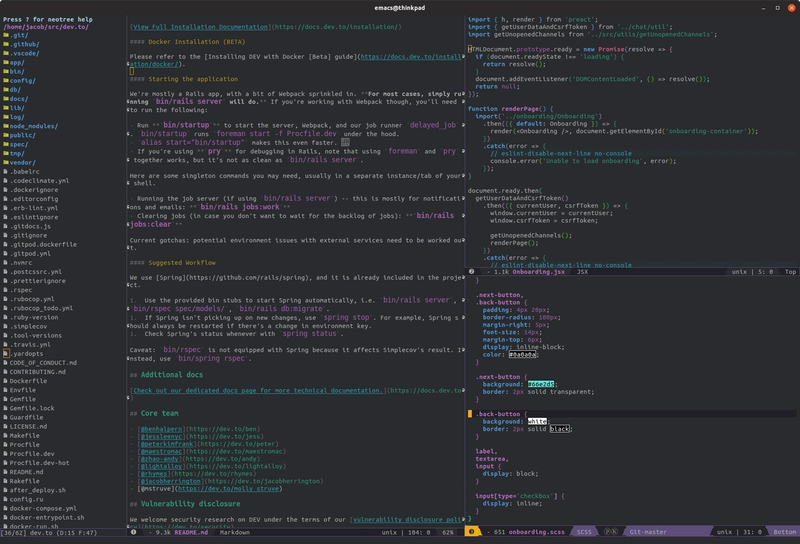Viewport: 800px width, 544px height.
Task: Click Onboarding.jsx buffer name in modeline
Action: pyautogui.click(x=538, y=272)
